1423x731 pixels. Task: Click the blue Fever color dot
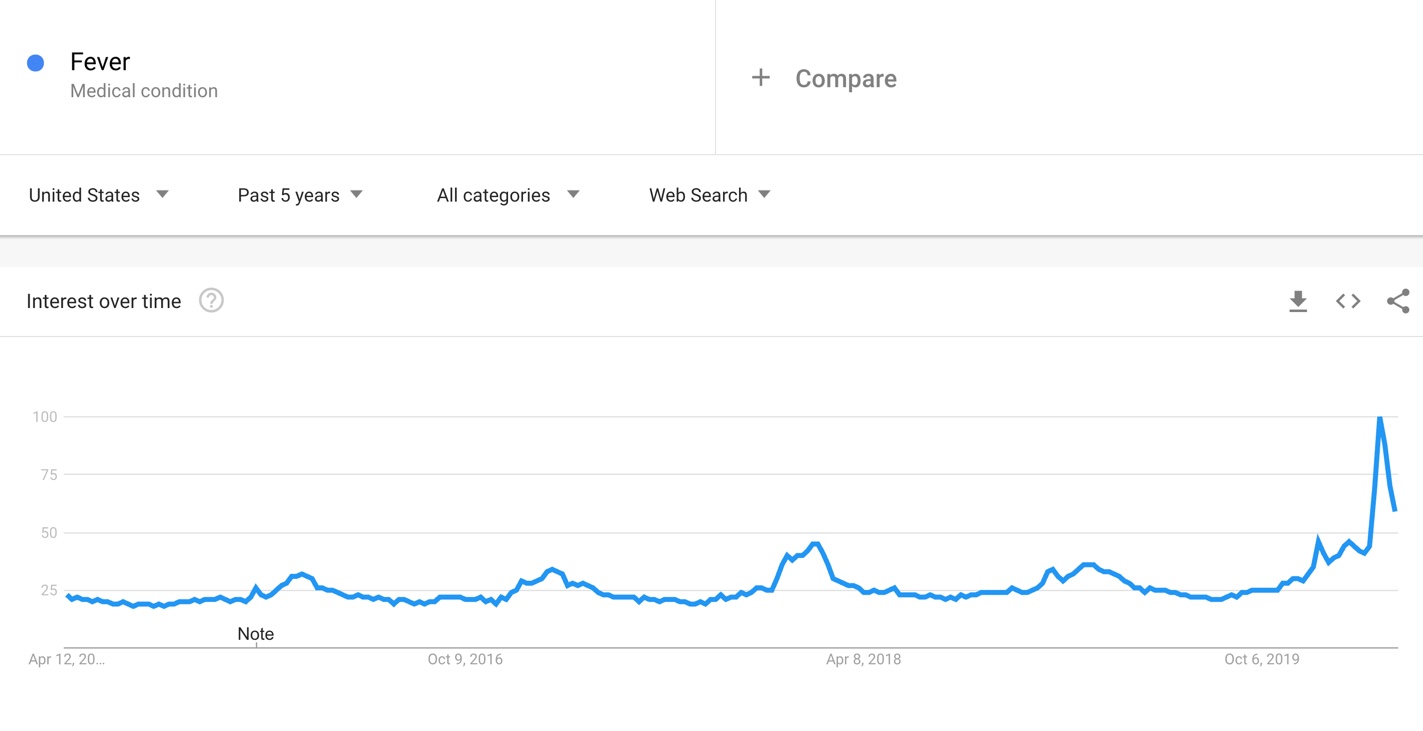point(35,63)
